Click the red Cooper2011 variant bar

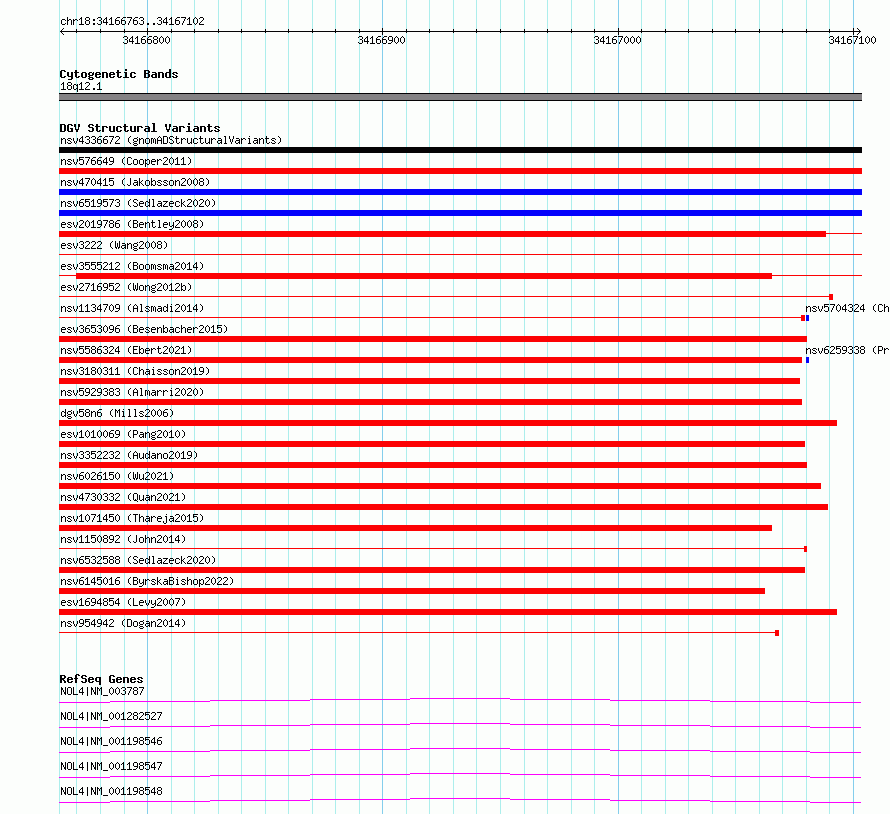click(460, 171)
